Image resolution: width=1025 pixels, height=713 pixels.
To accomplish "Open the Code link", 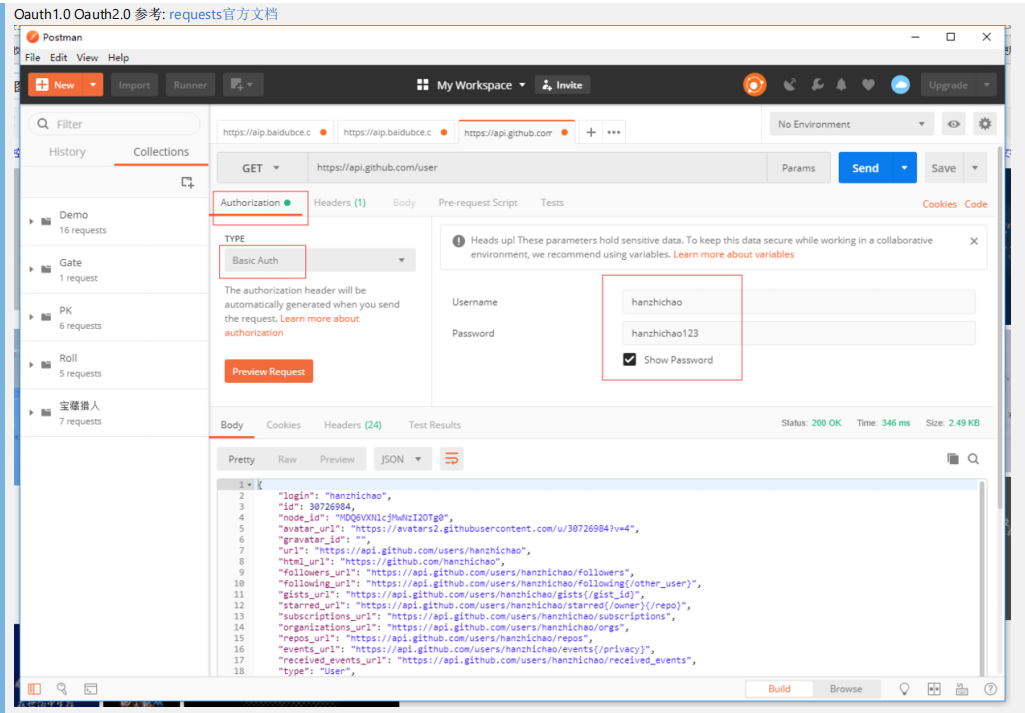I will coord(976,204).
